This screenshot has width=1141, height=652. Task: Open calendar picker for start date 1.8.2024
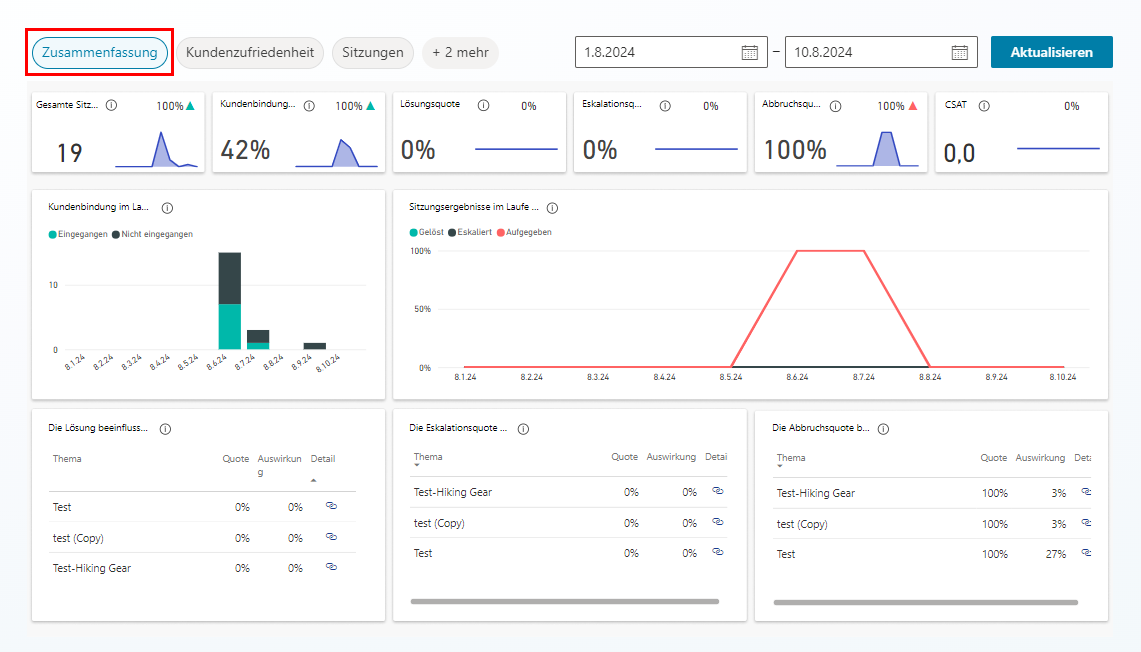click(x=749, y=53)
